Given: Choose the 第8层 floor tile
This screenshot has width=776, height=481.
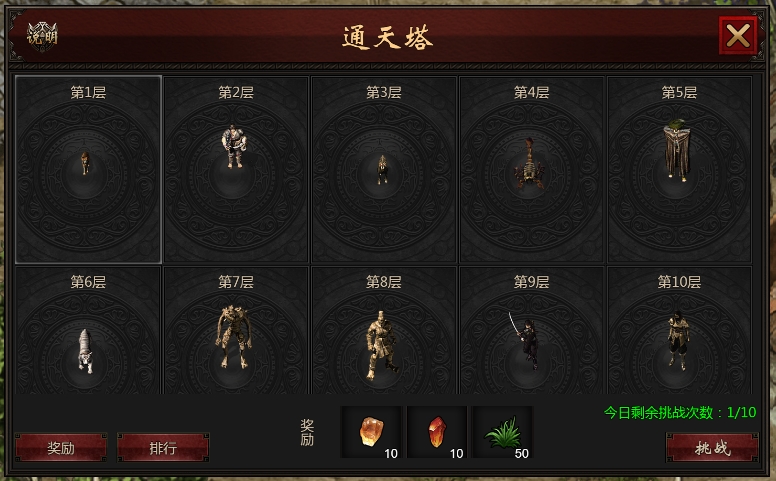Looking at the screenshot, I should tap(384, 330).
